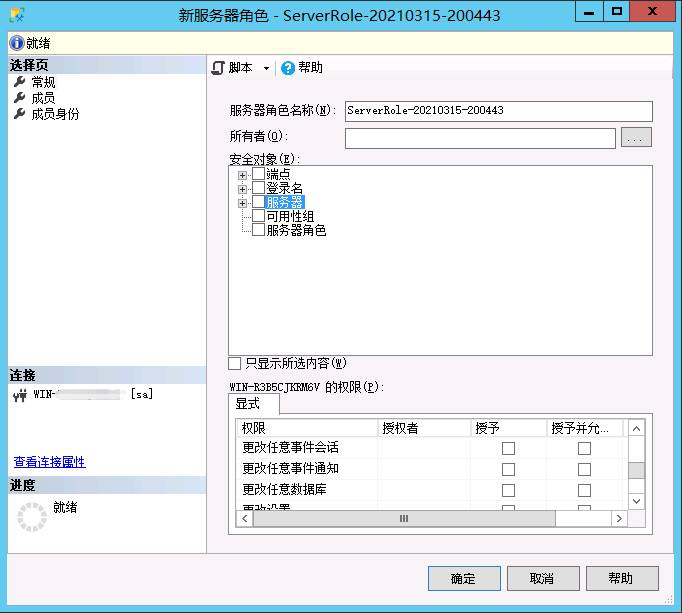Viewport: 682px width, 613px height.
Task: Switch to the 显式 tab
Action: (x=254, y=404)
